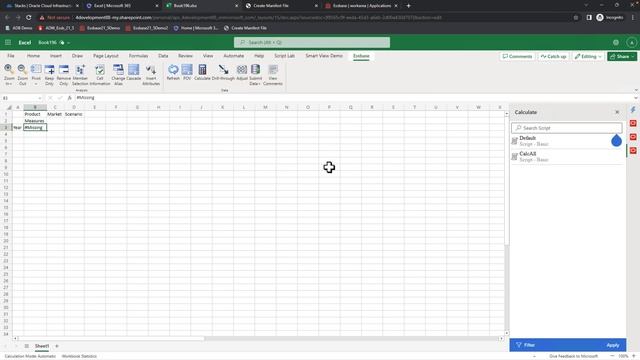Click the Workbook Statistics status item
The image size is (640, 360).
coord(79,356)
